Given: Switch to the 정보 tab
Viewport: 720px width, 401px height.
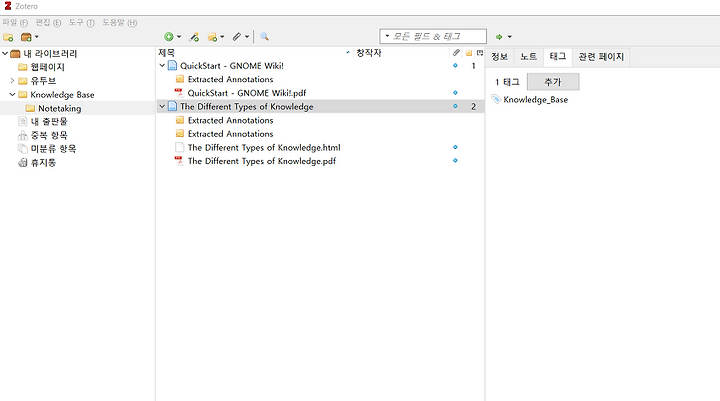Looking at the screenshot, I should click(x=500, y=57).
